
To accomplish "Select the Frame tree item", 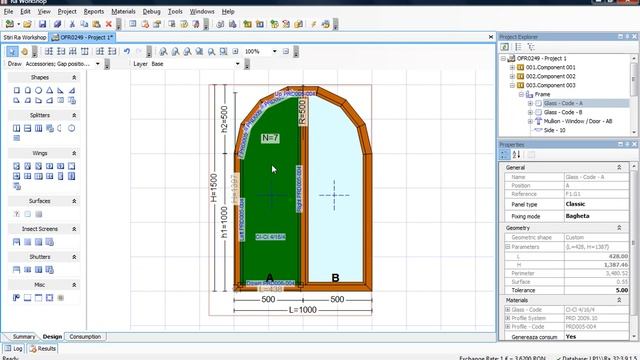I will click(x=542, y=94).
